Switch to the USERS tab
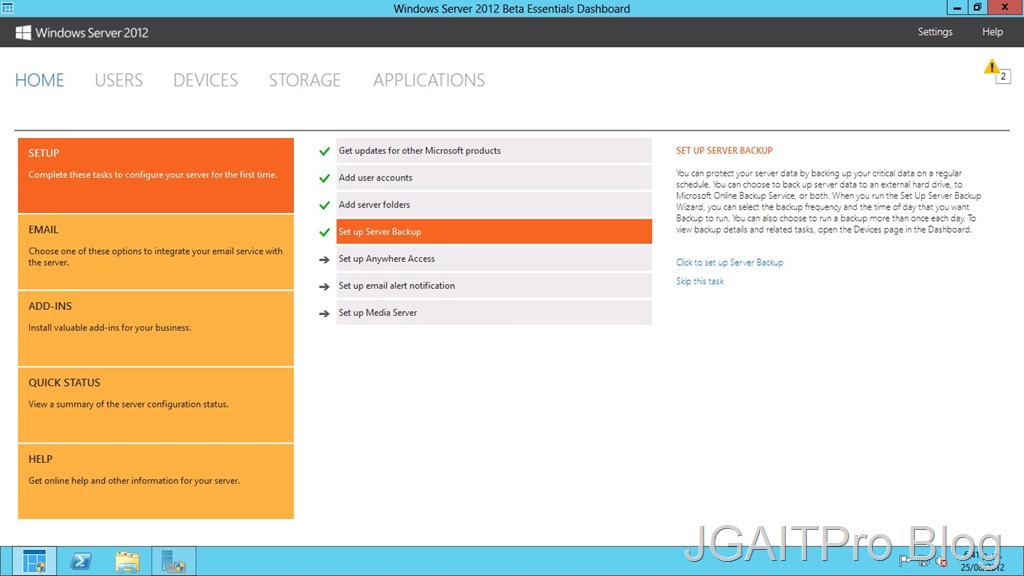The width and height of the screenshot is (1024, 576). pyautogui.click(x=118, y=80)
